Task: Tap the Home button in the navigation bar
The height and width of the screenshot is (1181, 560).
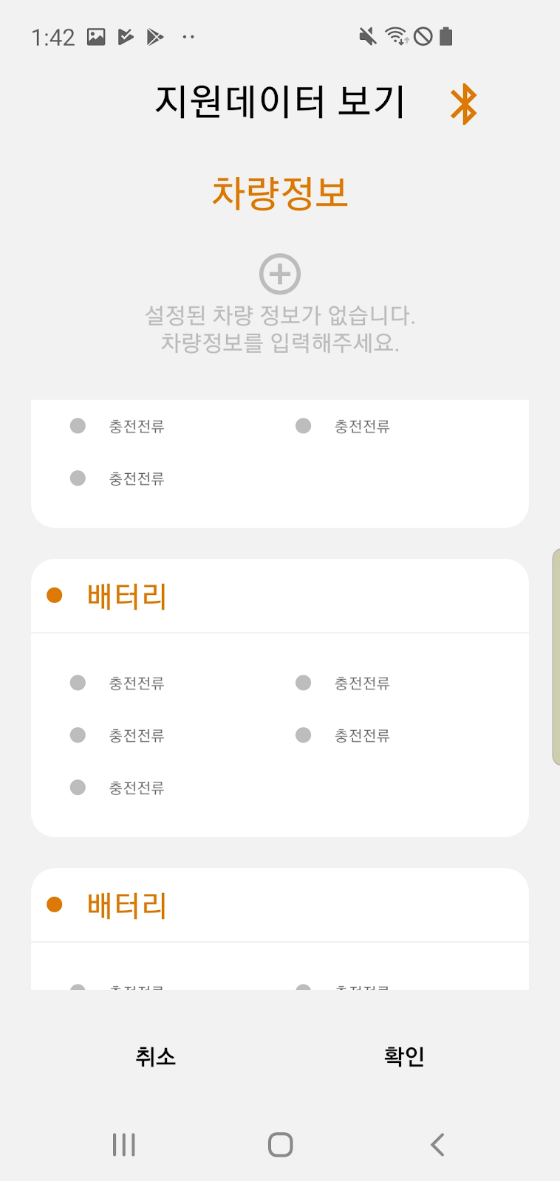Action: pos(280,1144)
